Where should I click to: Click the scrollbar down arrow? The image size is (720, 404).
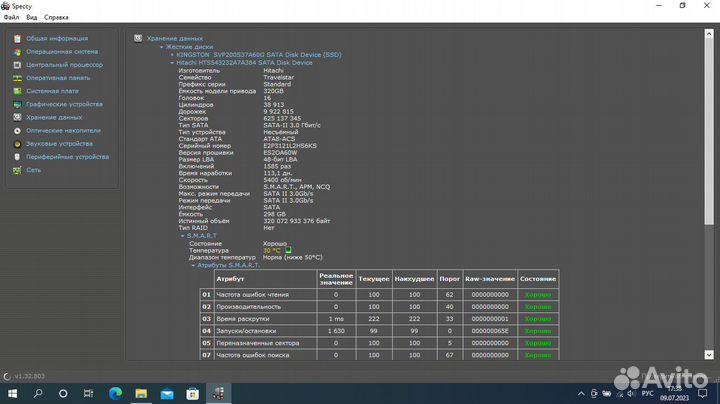tap(709, 355)
